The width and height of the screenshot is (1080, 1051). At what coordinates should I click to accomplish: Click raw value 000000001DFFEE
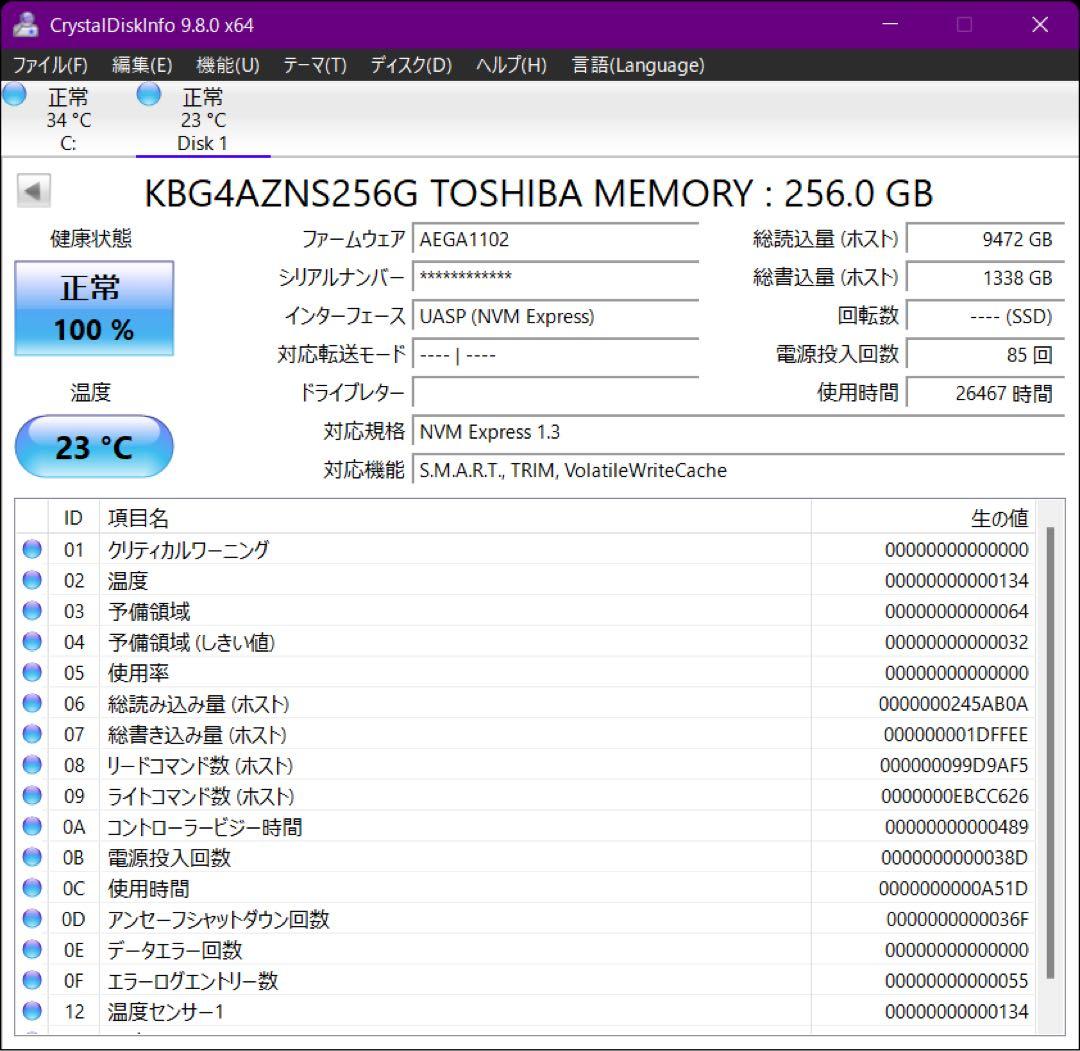(x=956, y=734)
